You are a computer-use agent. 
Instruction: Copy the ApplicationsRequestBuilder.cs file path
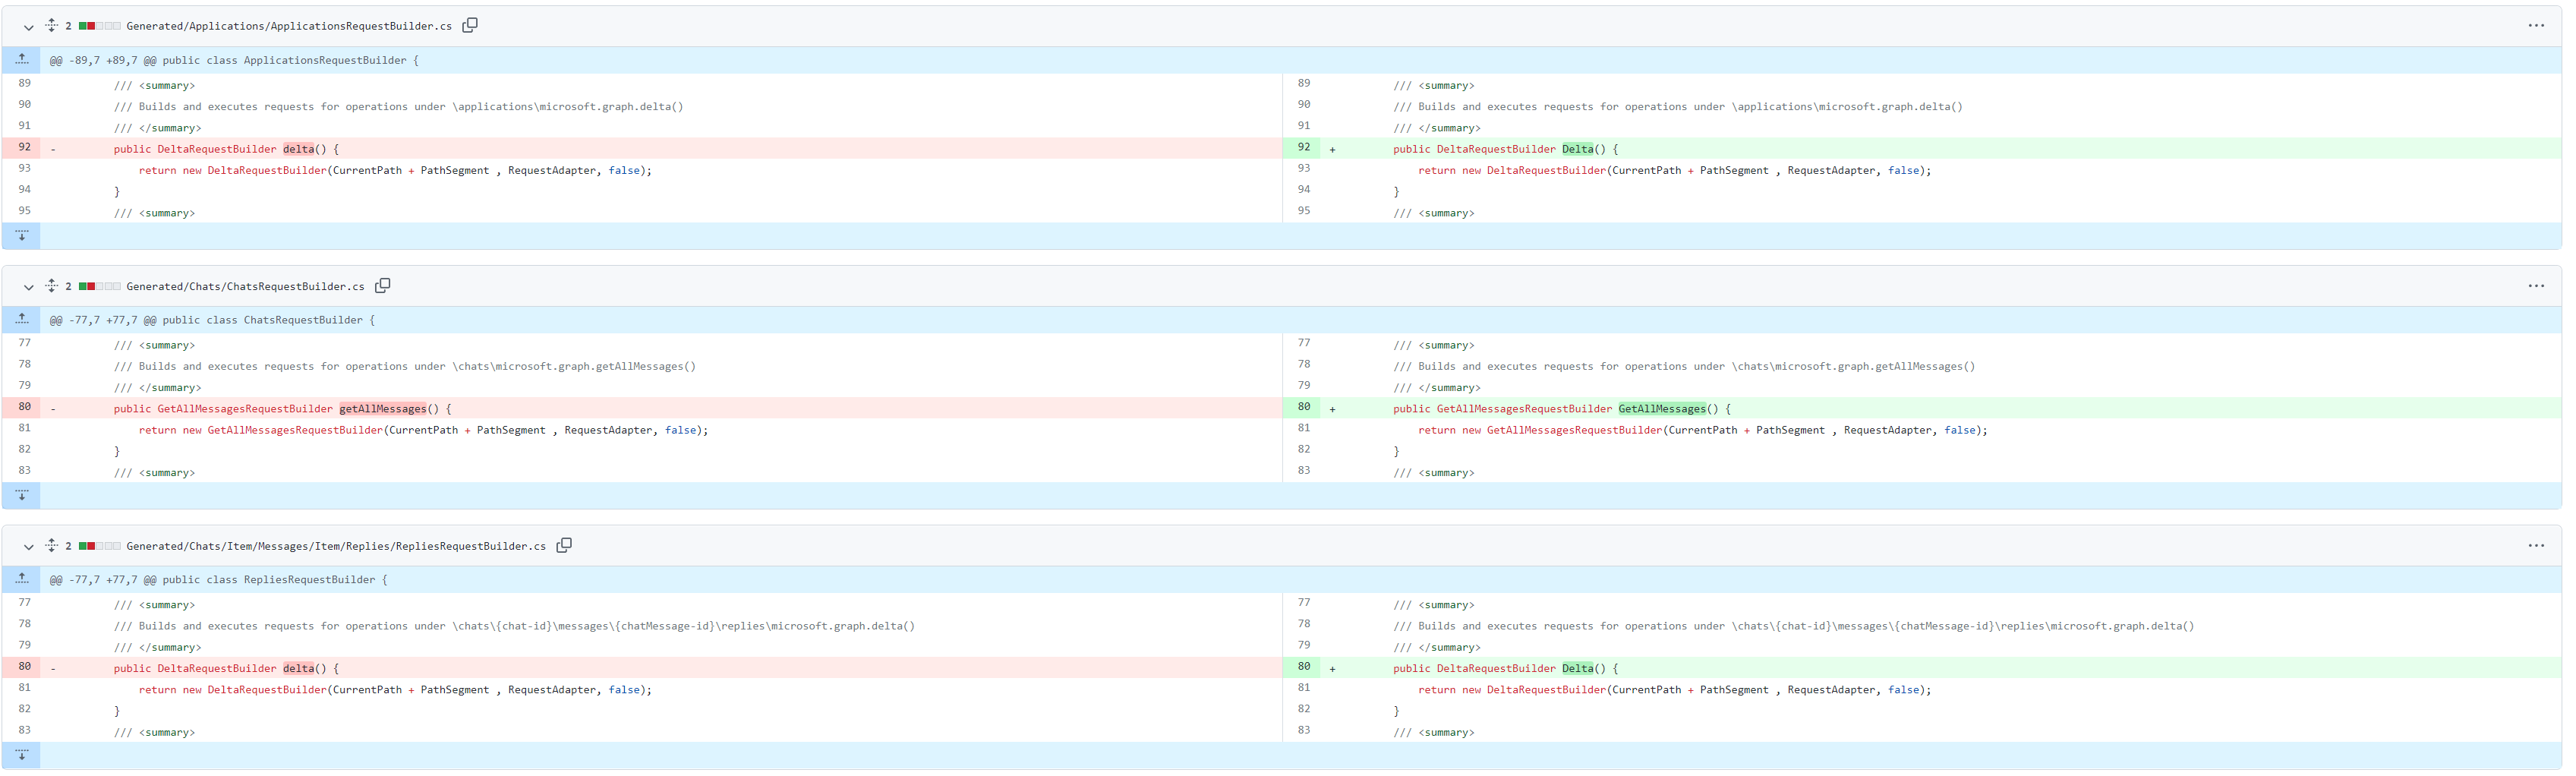point(470,25)
